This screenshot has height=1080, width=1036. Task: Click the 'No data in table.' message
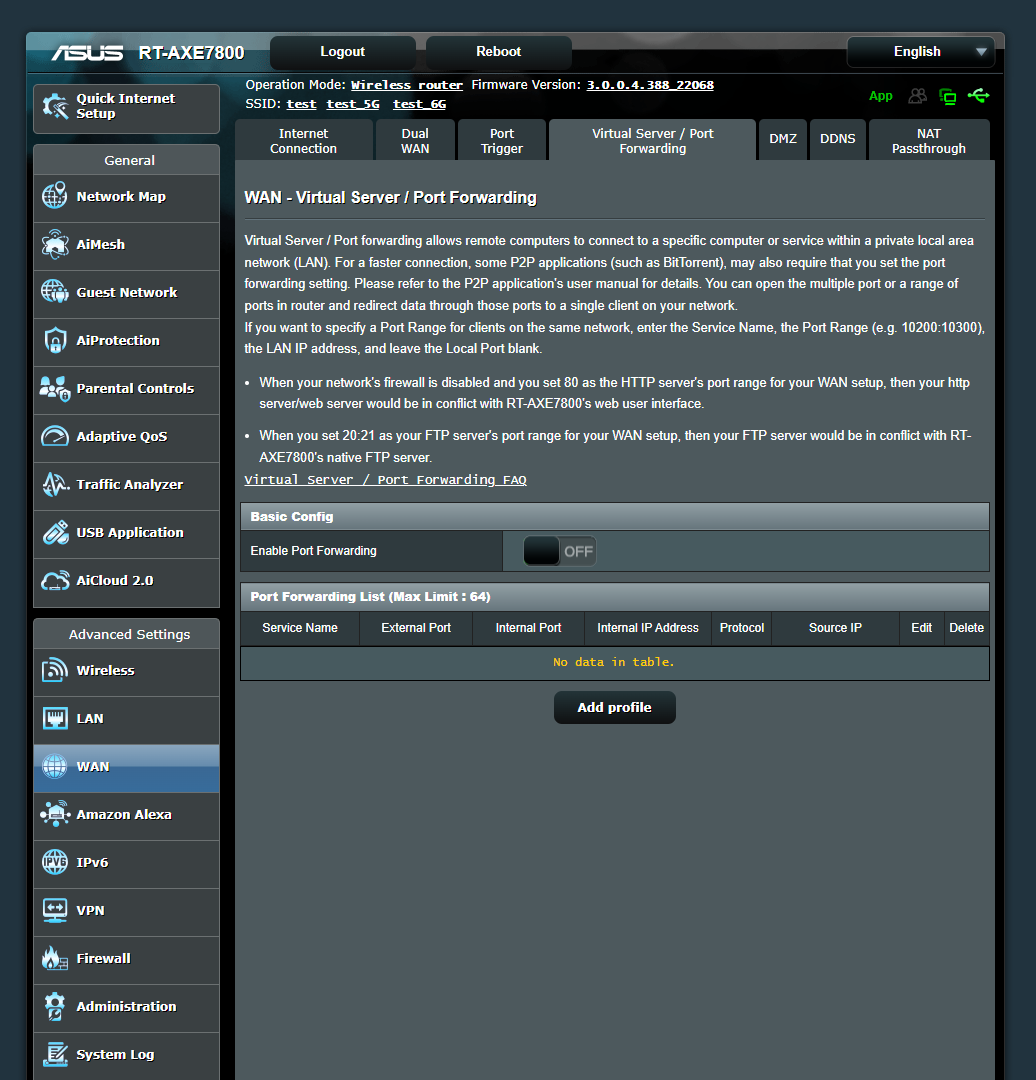[x=614, y=662]
